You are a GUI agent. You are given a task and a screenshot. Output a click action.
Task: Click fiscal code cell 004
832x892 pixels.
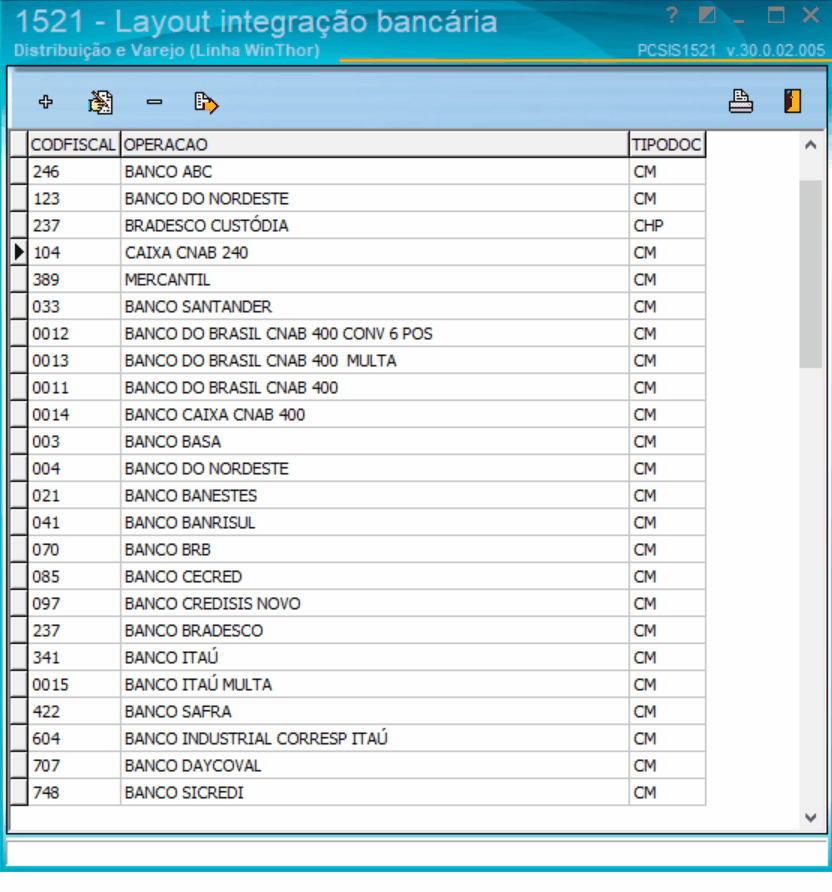click(74, 469)
